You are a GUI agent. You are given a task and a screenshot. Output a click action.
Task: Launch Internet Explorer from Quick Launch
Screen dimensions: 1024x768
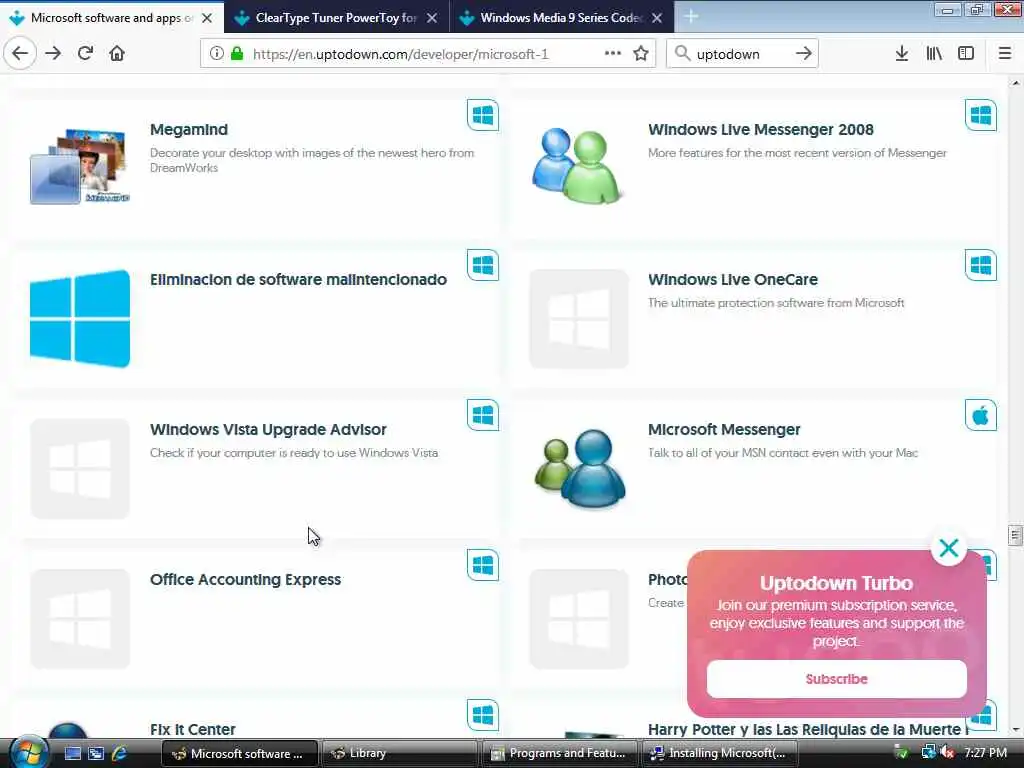120,753
